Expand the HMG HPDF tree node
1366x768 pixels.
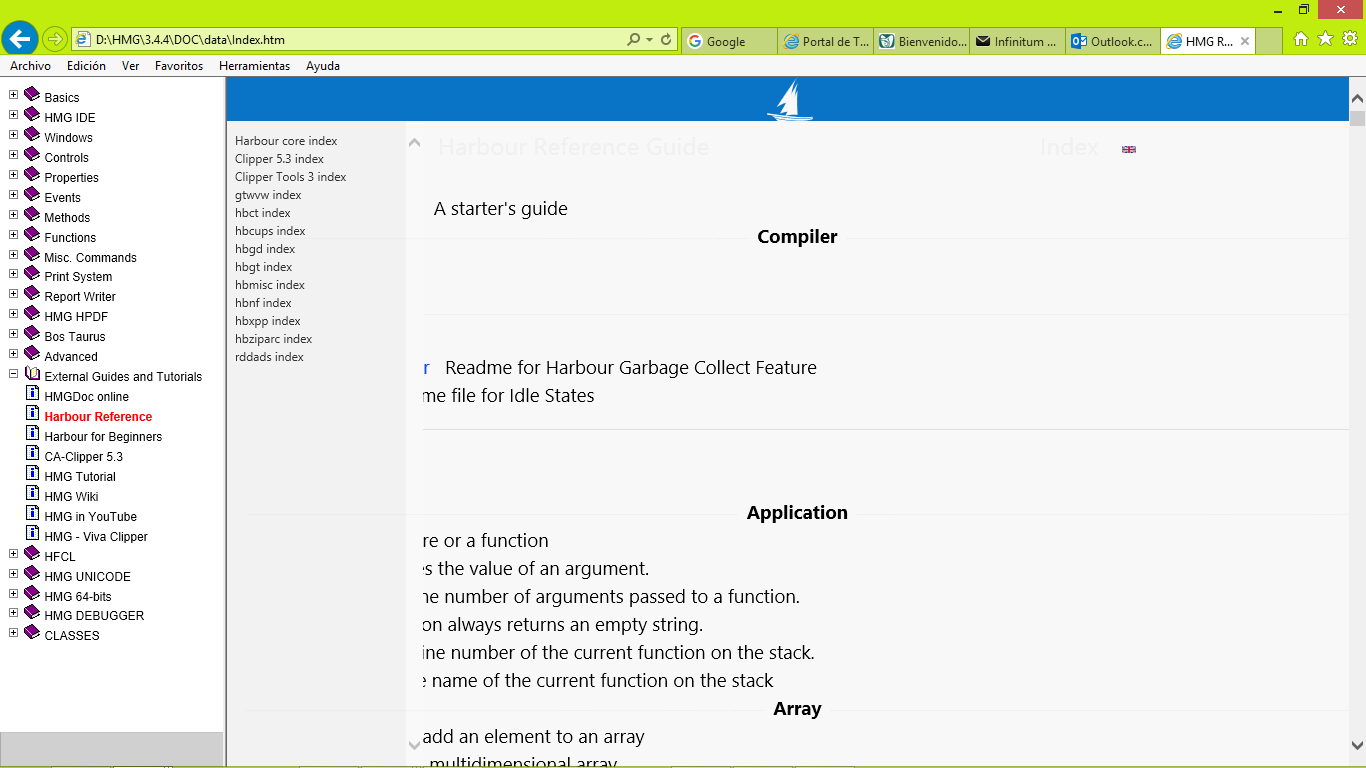tap(13, 314)
